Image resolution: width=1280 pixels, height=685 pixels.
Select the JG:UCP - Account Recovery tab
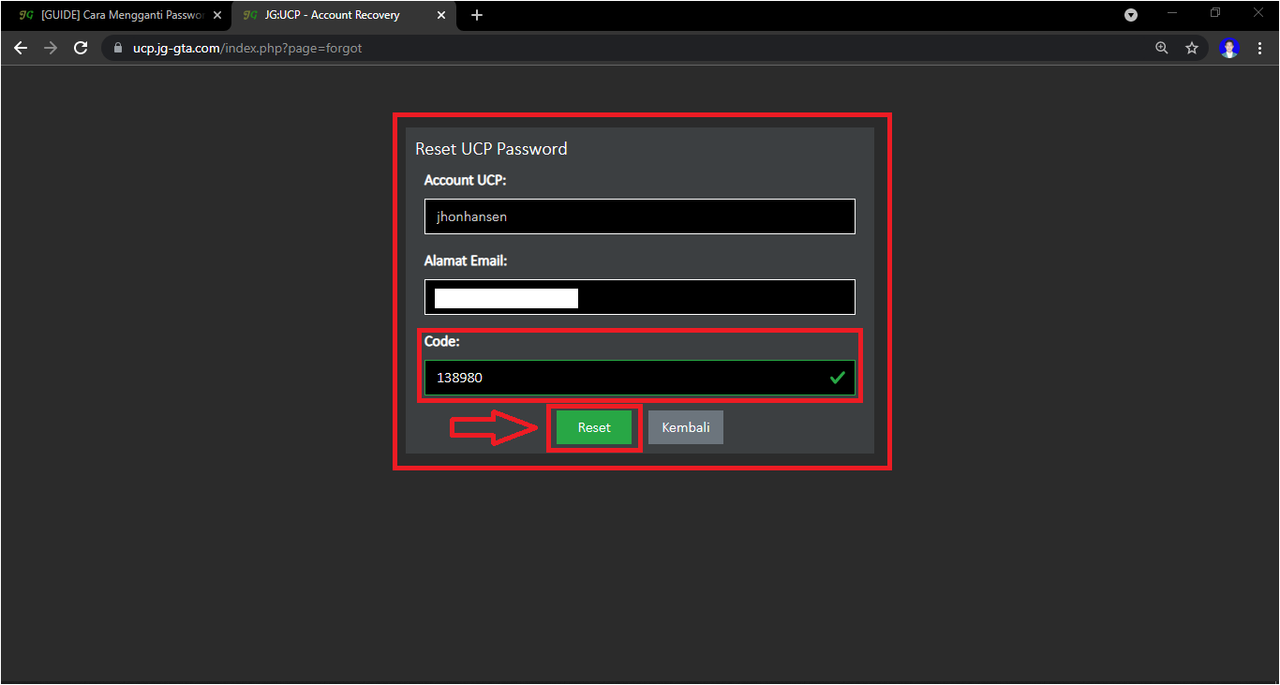coord(342,15)
